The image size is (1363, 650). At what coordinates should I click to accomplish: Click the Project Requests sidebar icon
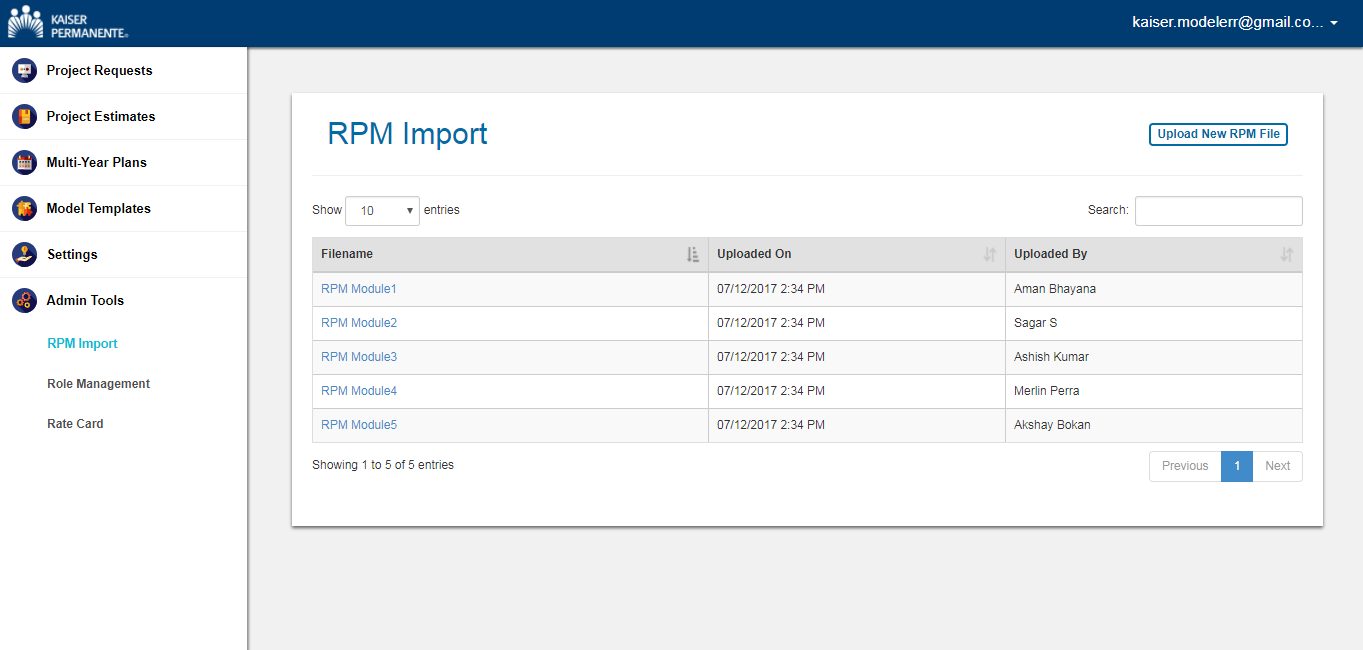24,71
